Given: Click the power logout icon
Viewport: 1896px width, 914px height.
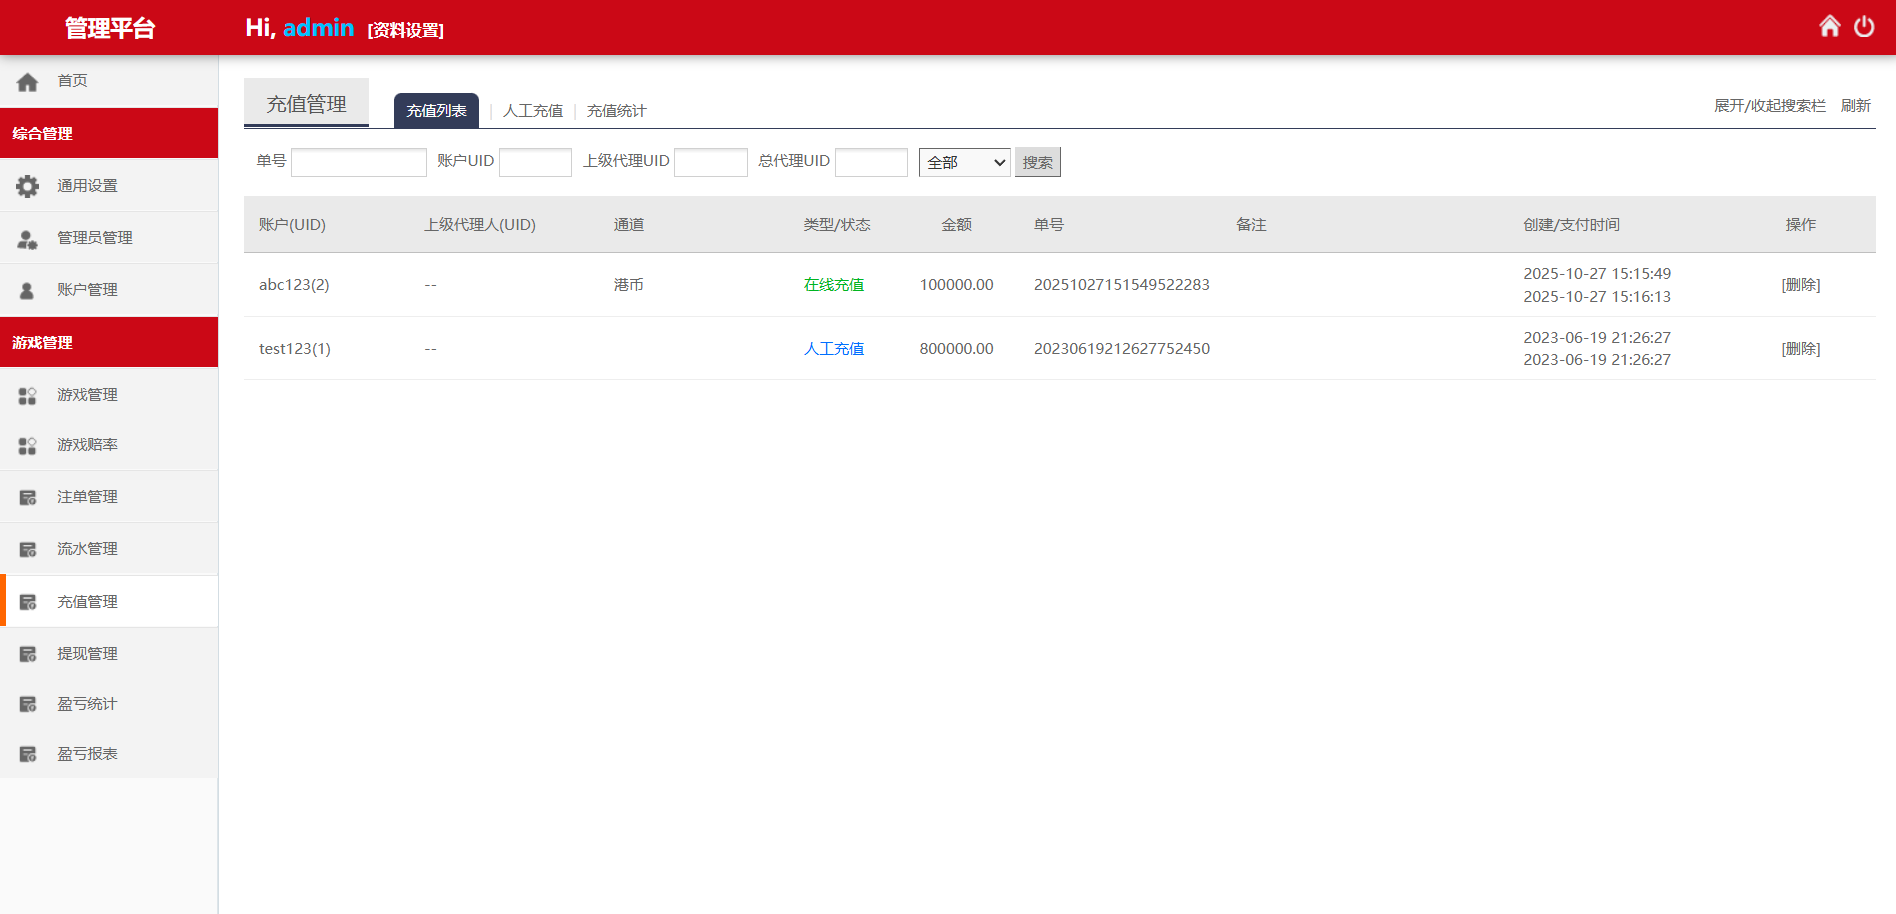Looking at the screenshot, I should [1864, 26].
